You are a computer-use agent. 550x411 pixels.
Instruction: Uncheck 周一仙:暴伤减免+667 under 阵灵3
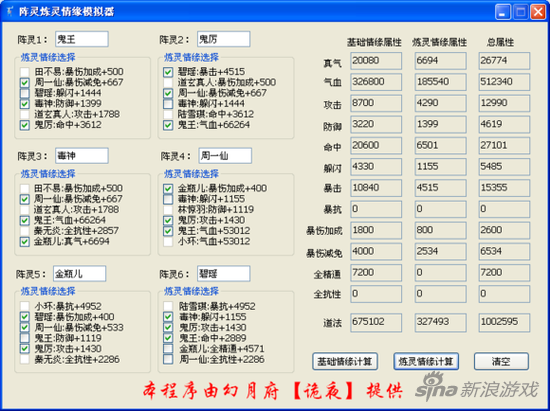25,199
